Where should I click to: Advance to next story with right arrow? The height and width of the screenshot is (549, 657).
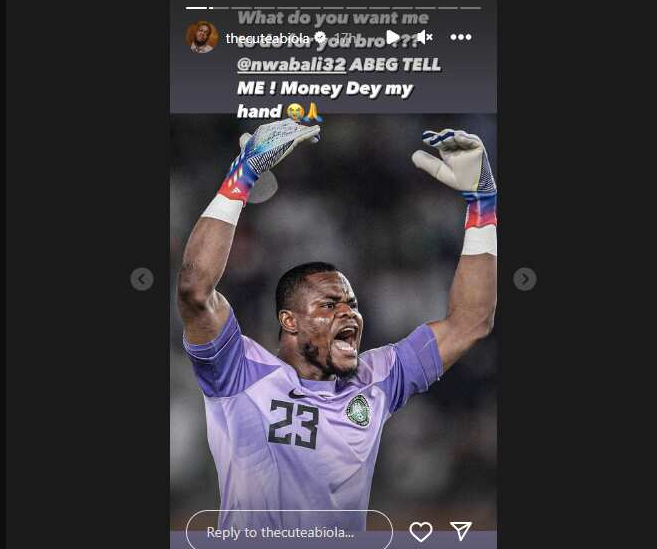point(525,279)
